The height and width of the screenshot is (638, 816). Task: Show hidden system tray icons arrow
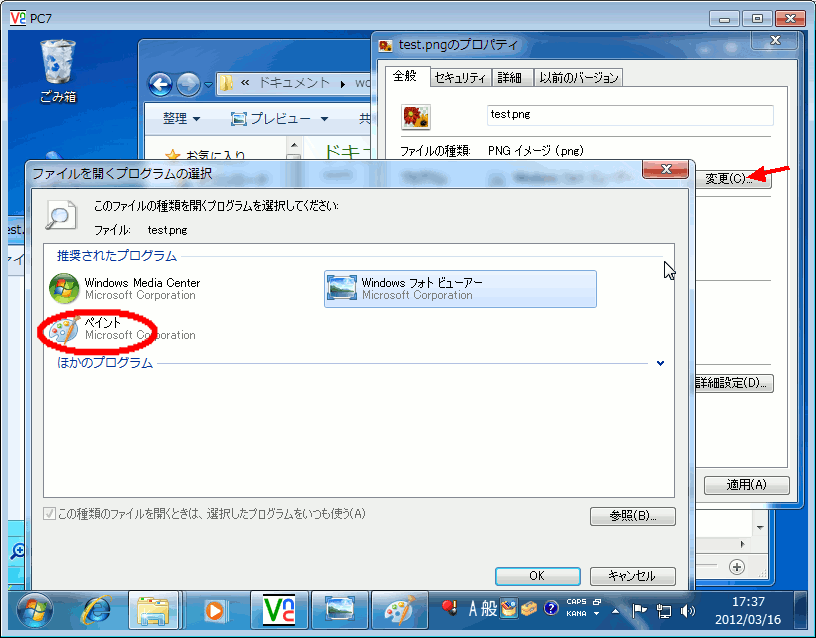coord(616,610)
